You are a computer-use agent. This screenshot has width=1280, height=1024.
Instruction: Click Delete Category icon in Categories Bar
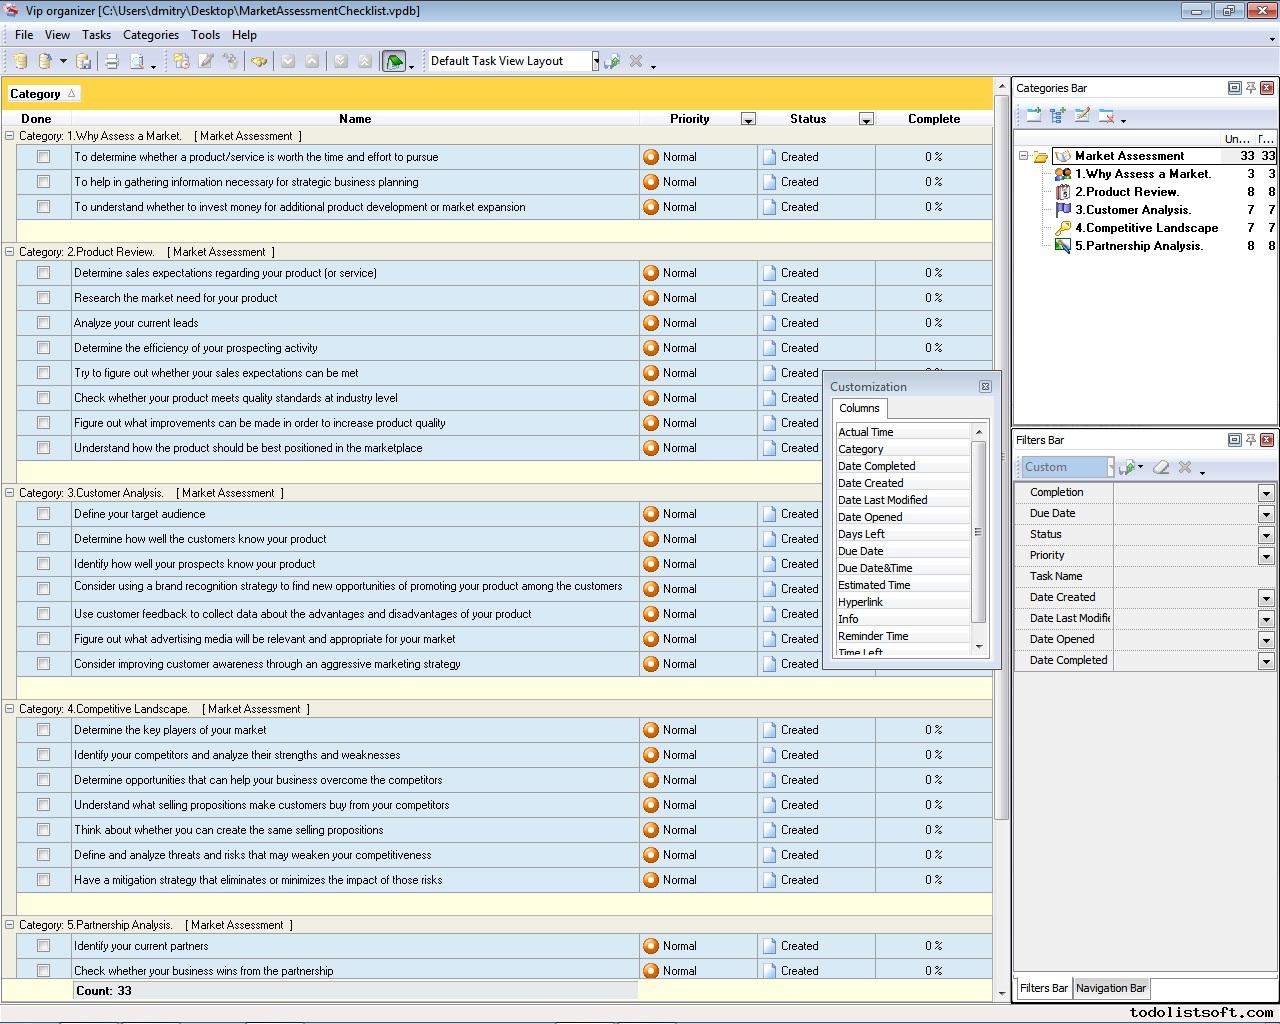[1106, 116]
